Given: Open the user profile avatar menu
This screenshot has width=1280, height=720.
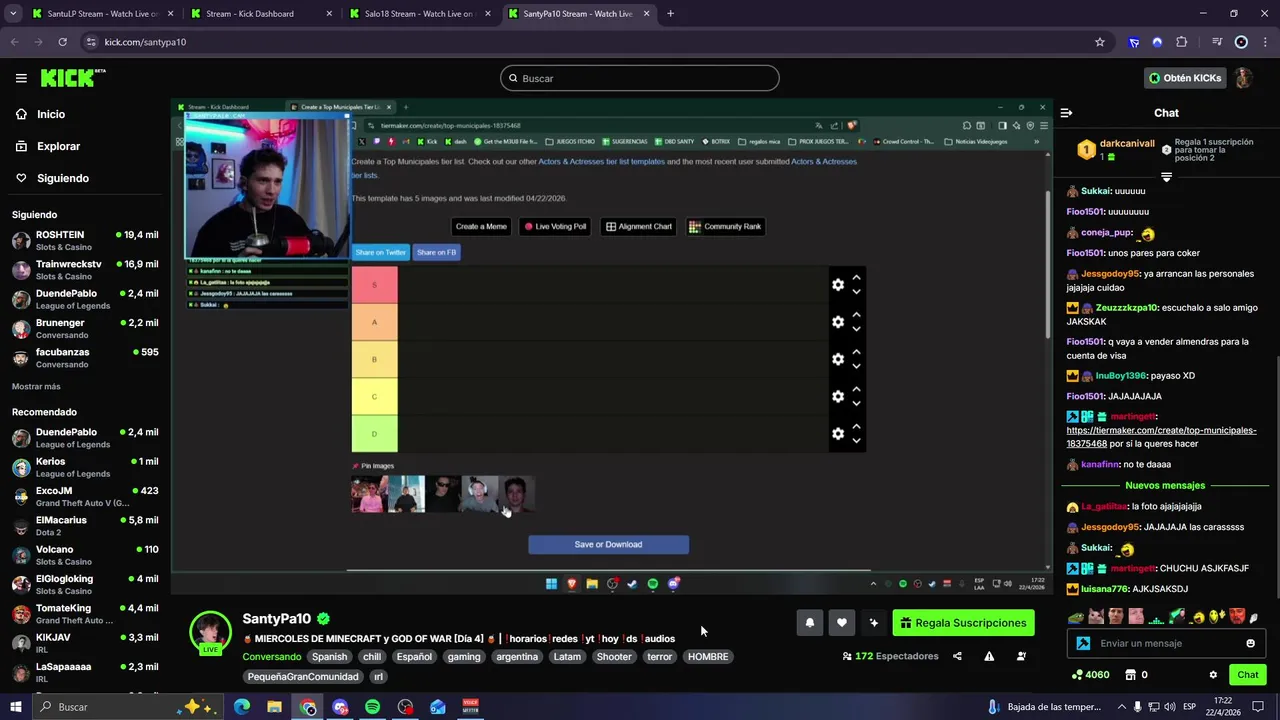Looking at the screenshot, I should (1243, 78).
